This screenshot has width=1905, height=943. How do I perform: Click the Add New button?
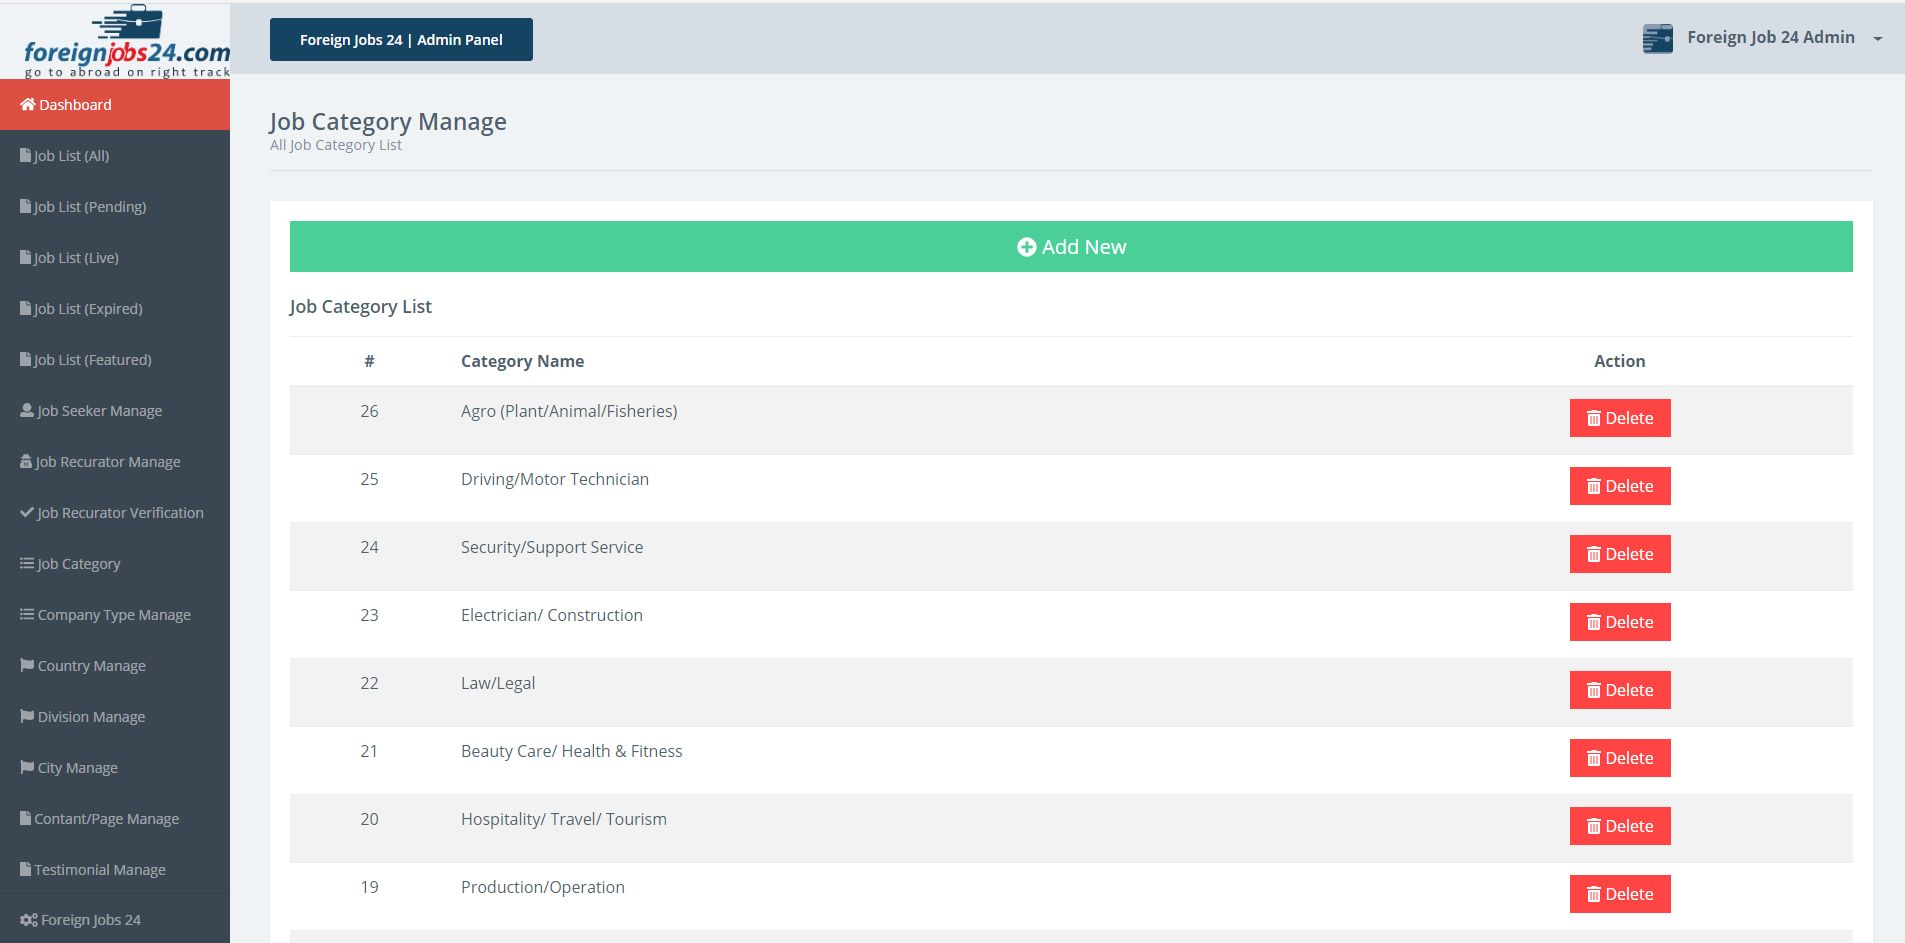click(x=1071, y=246)
